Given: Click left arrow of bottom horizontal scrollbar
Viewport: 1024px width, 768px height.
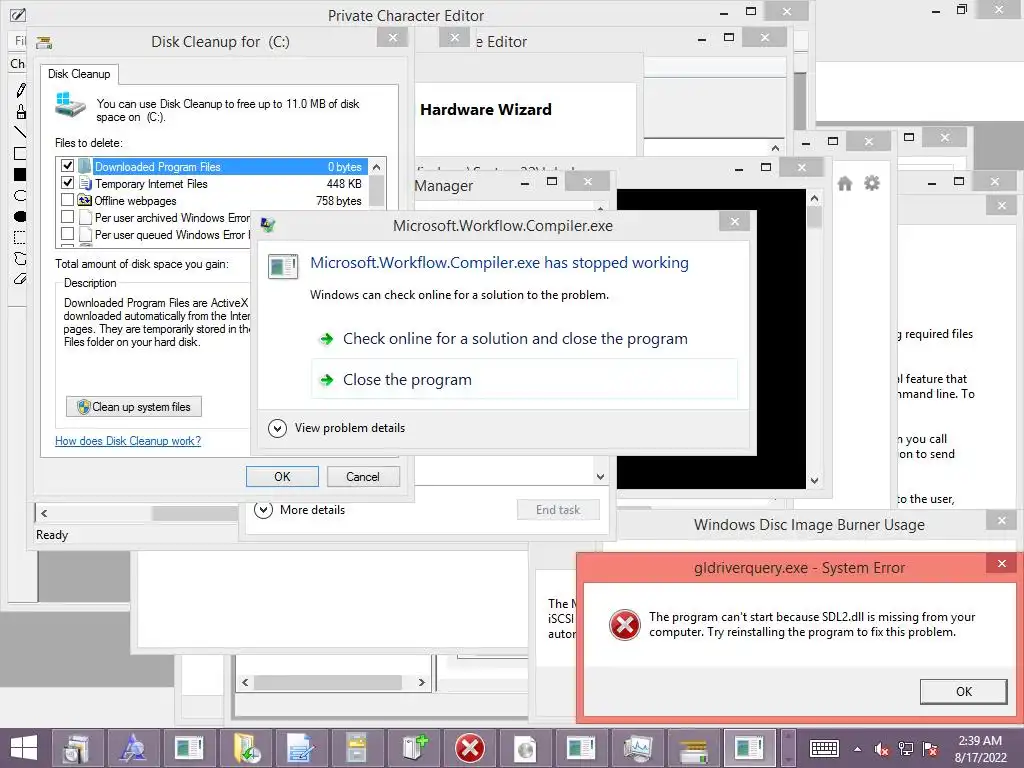Looking at the screenshot, I should (x=245, y=682).
